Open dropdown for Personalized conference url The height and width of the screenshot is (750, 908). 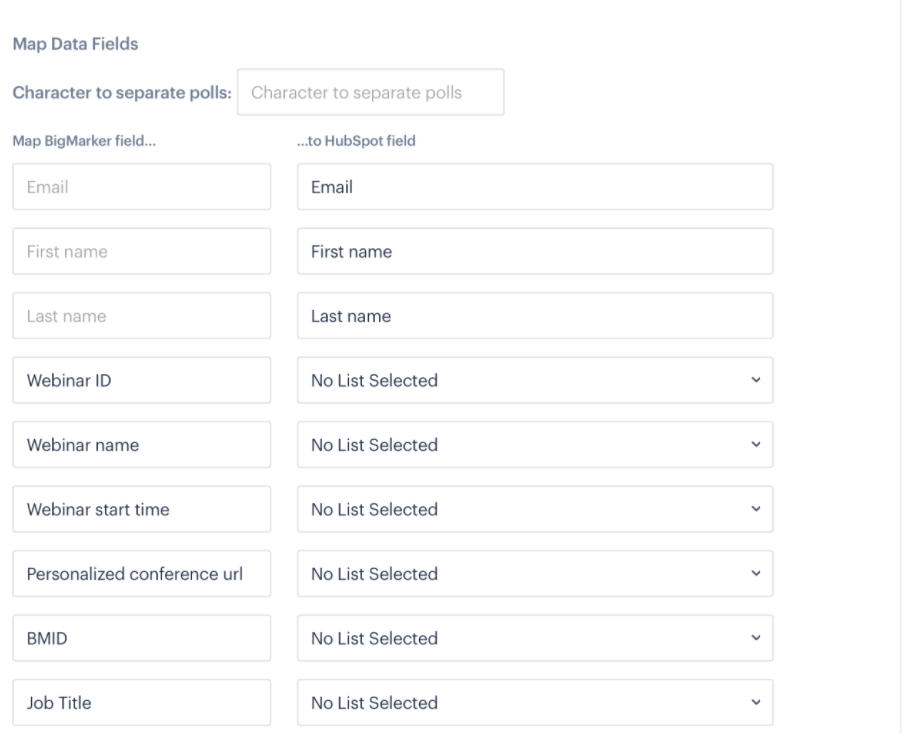click(x=535, y=574)
